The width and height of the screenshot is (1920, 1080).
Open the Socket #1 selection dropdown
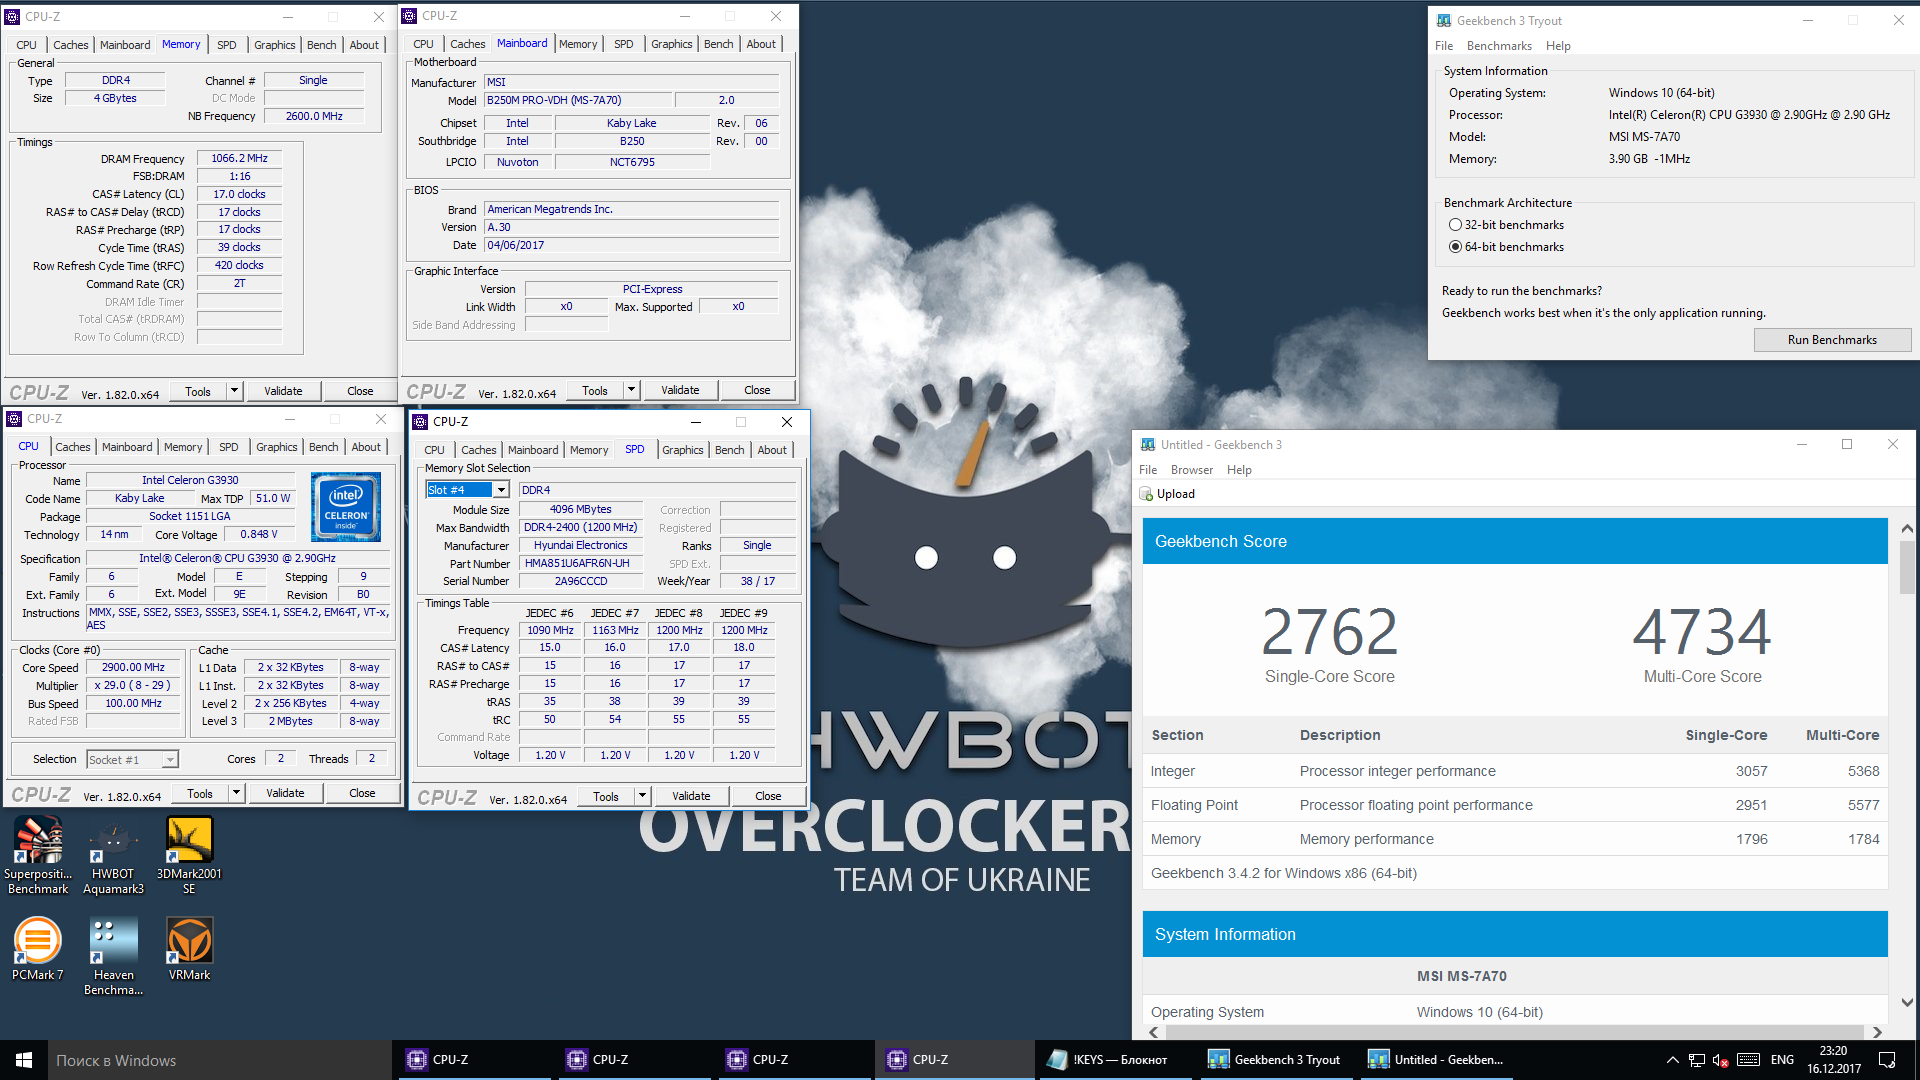170,760
